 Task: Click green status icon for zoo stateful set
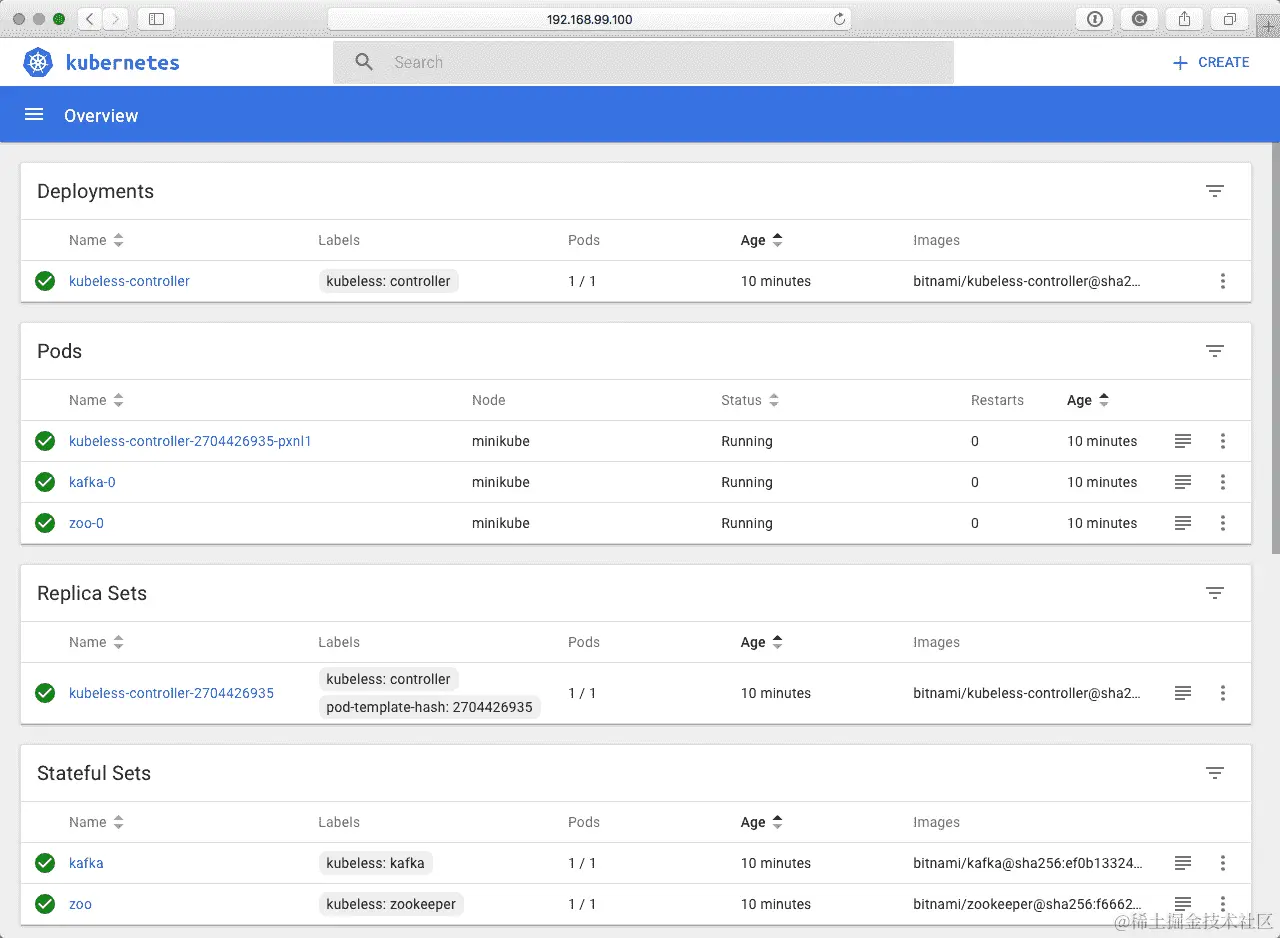tap(45, 904)
